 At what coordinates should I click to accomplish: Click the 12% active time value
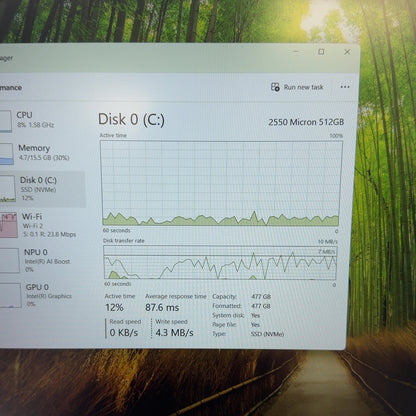pyautogui.click(x=114, y=307)
